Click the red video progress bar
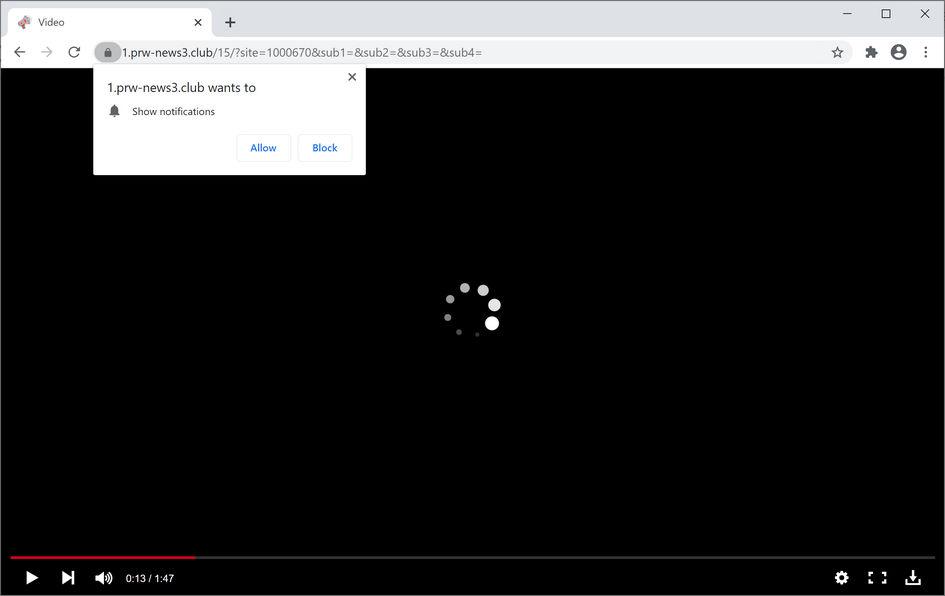This screenshot has width=945, height=596. (x=100, y=557)
